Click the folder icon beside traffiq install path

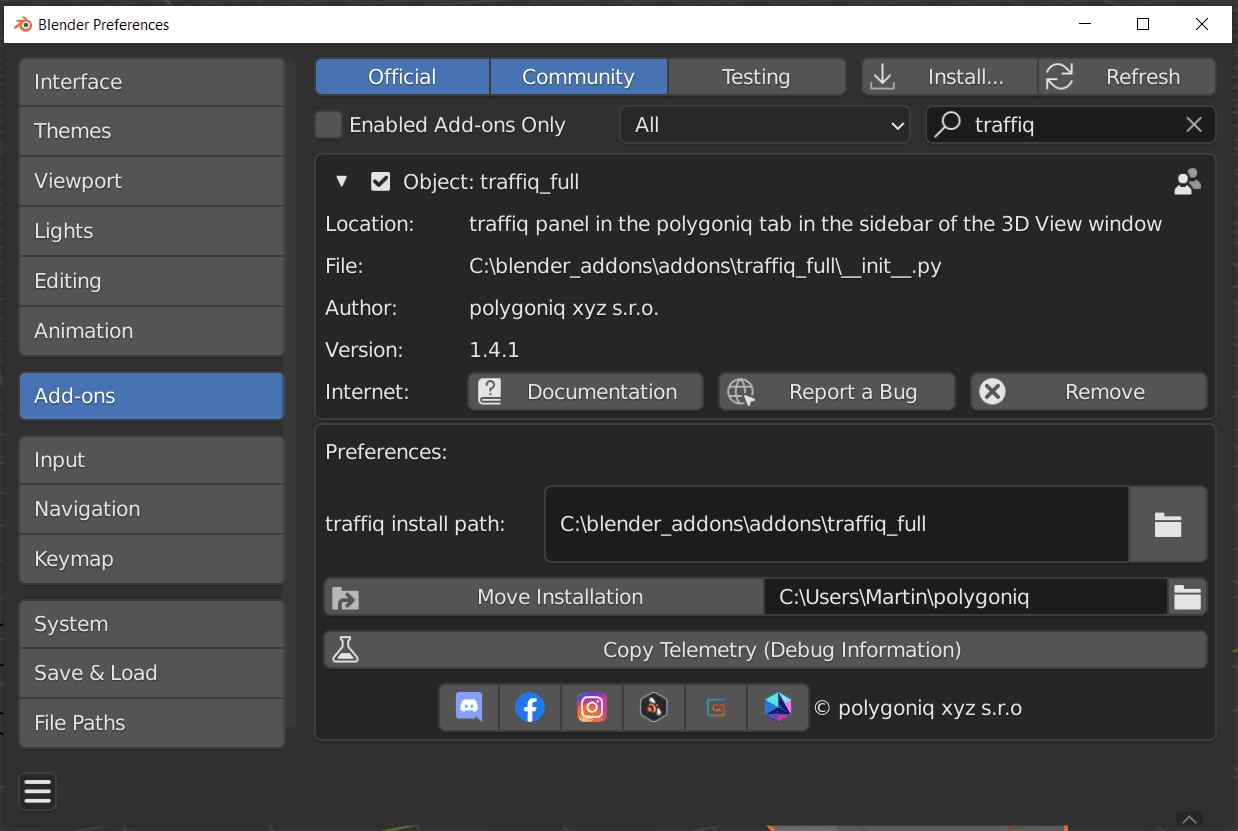1167,524
